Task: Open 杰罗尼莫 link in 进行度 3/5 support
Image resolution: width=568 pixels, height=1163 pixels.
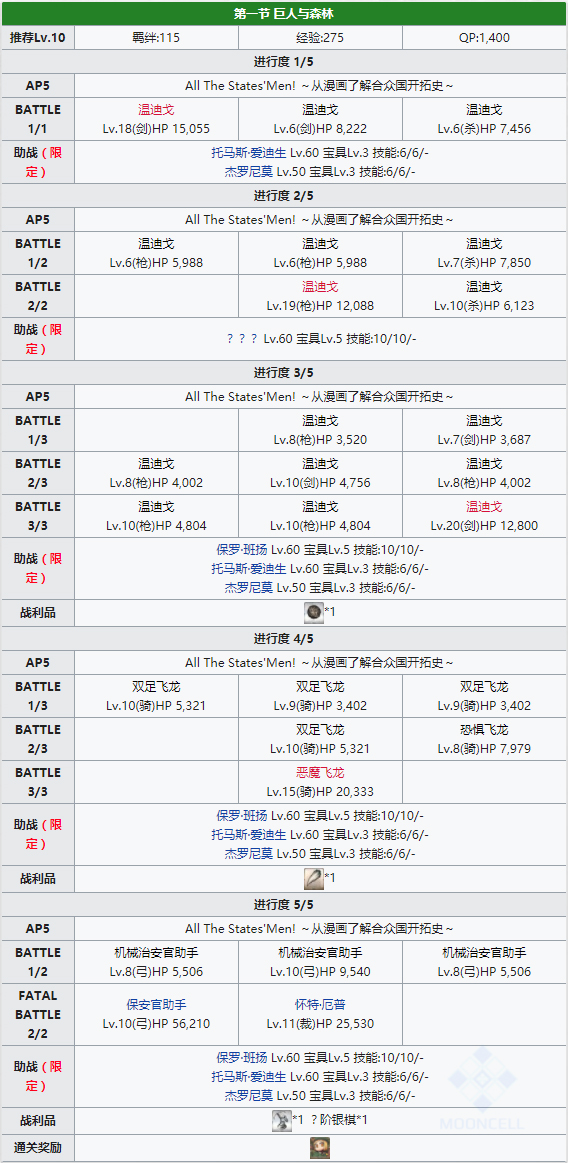Action: [x=249, y=587]
